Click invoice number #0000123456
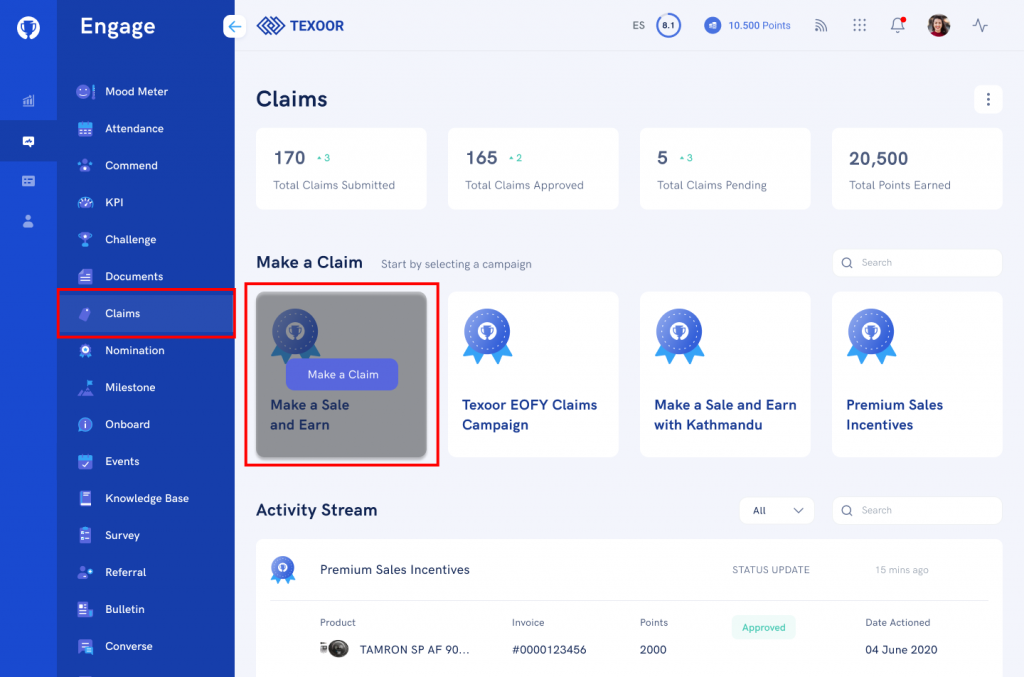1024x677 pixels. (x=549, y=650)
